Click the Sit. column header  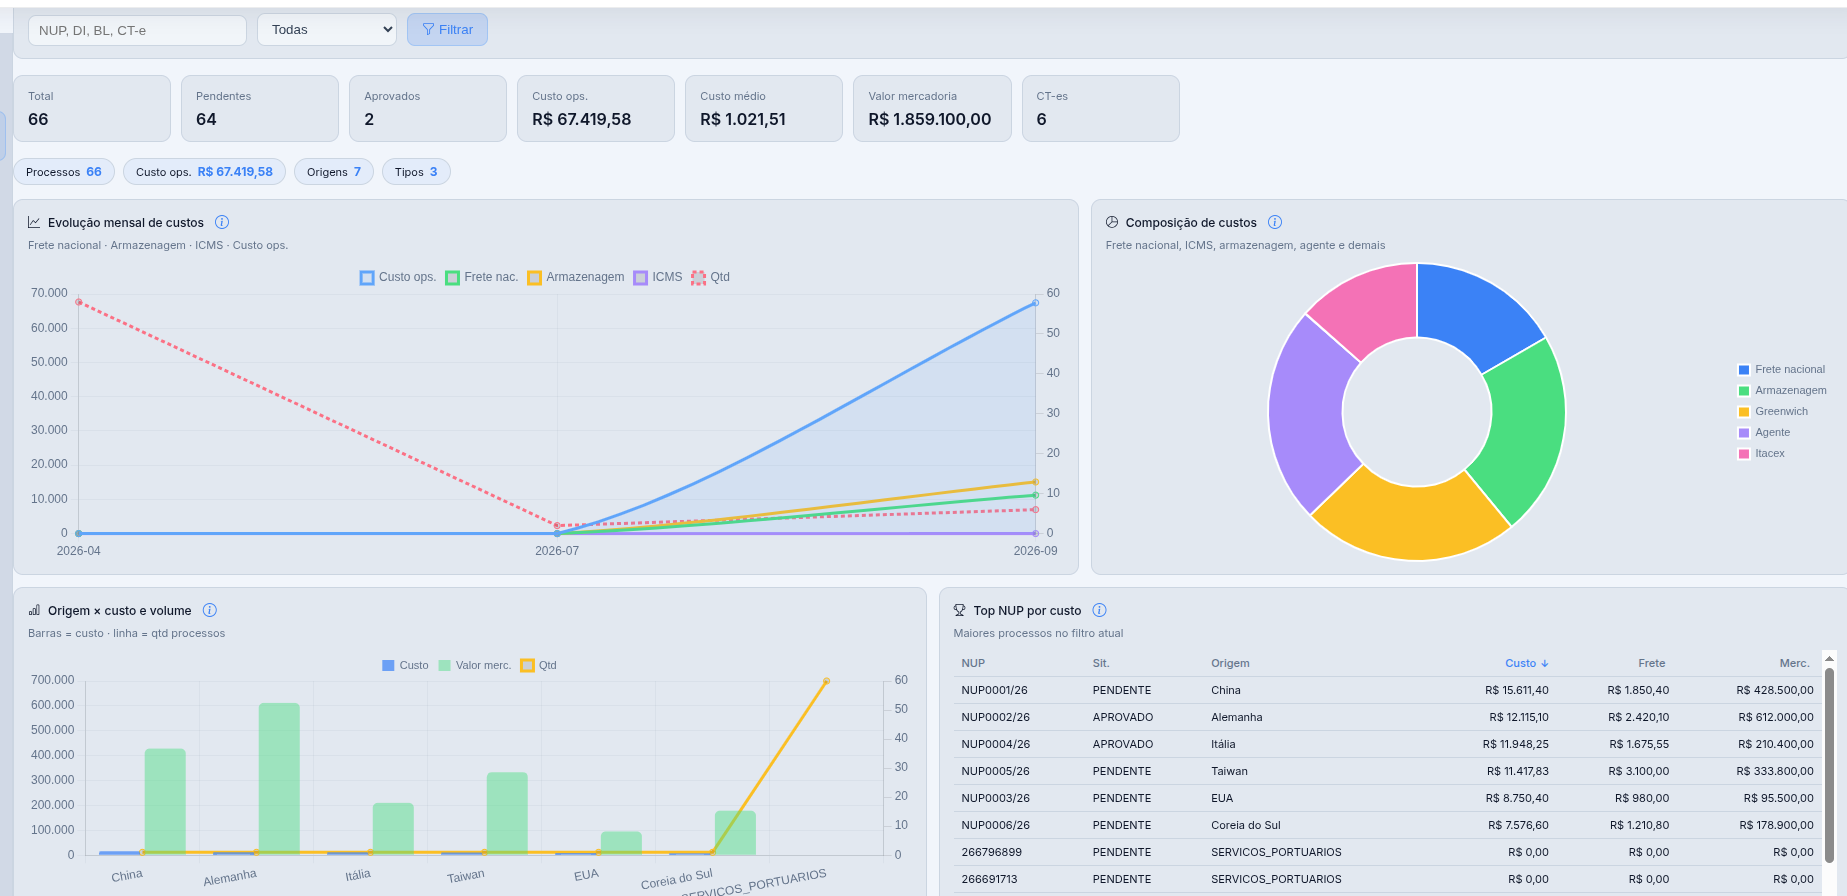(x=1101, y=663)
